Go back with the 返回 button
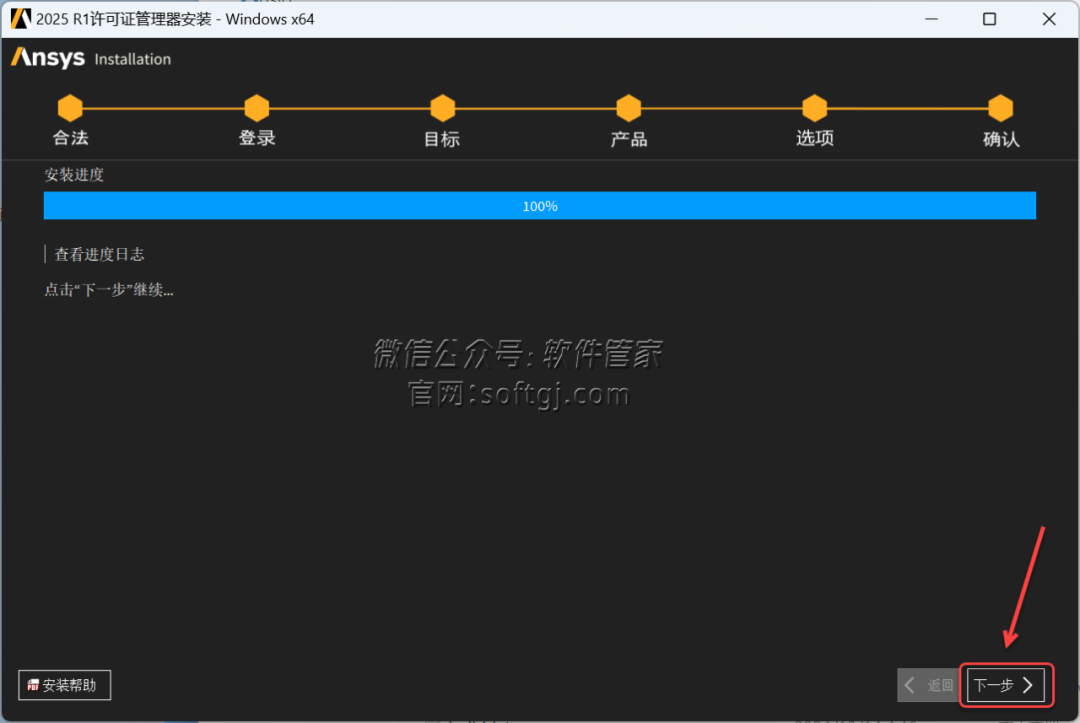Screen dimensions: 1080x723 [929, 685]
